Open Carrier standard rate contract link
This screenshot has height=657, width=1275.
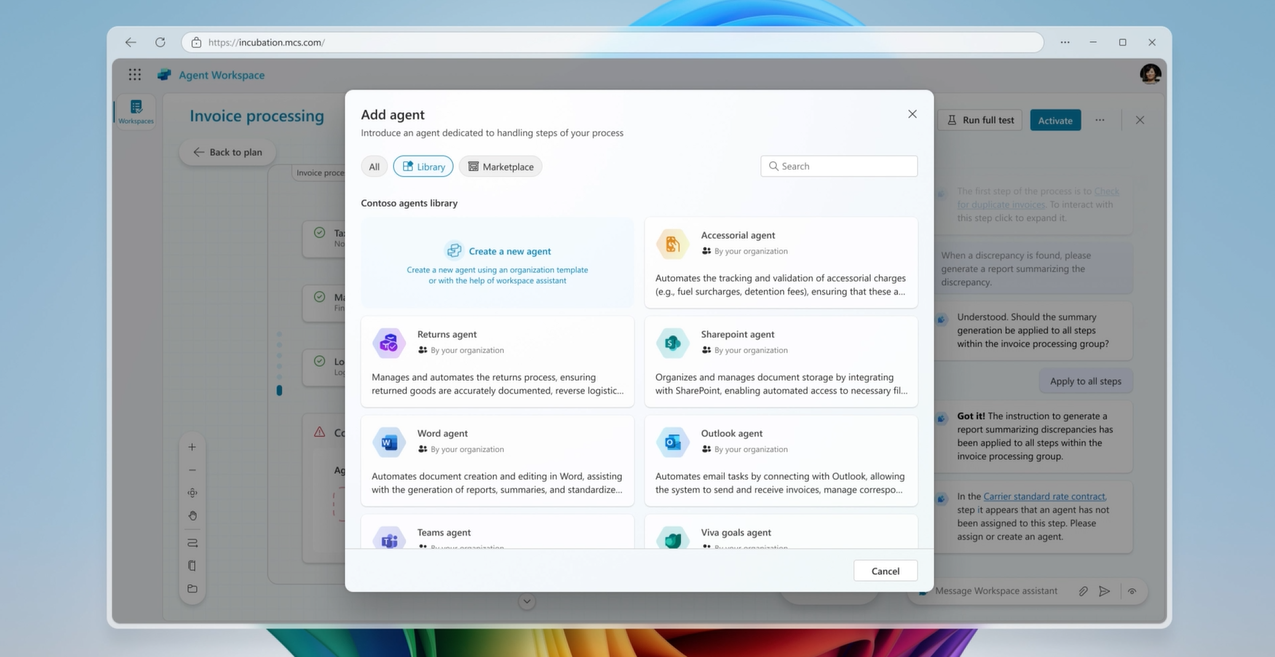tap(1044, 496)
